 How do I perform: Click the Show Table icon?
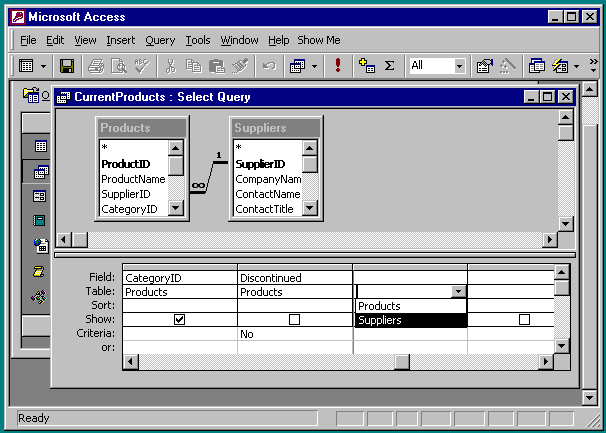[366, 66]
